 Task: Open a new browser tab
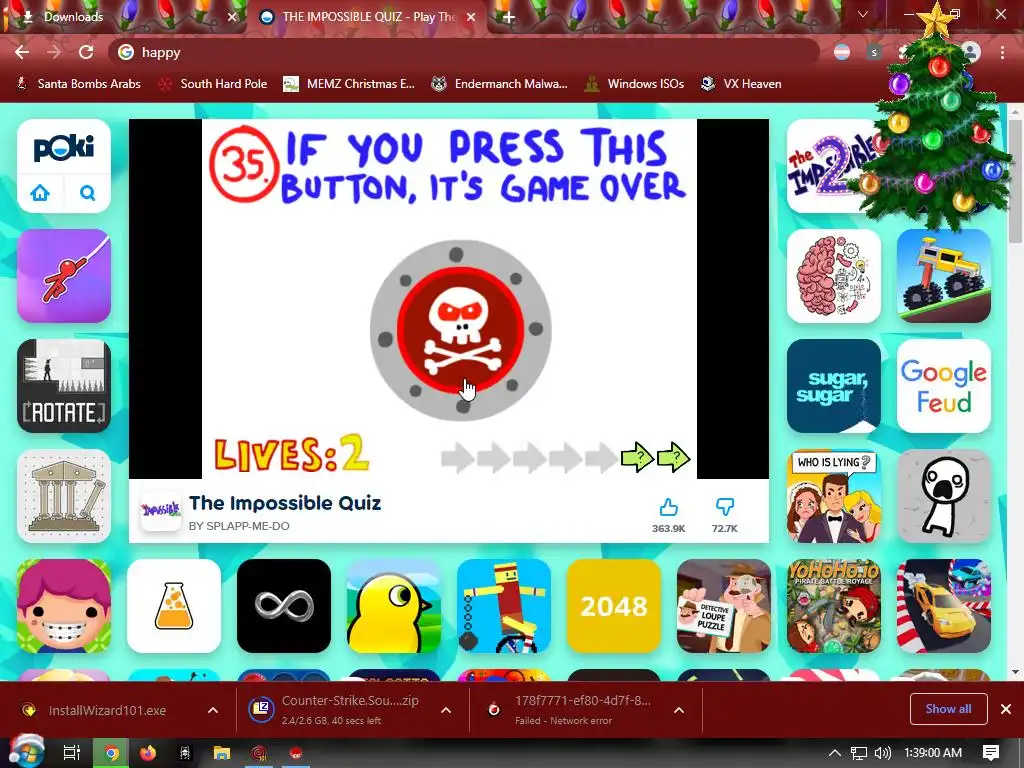coord(509,18)
